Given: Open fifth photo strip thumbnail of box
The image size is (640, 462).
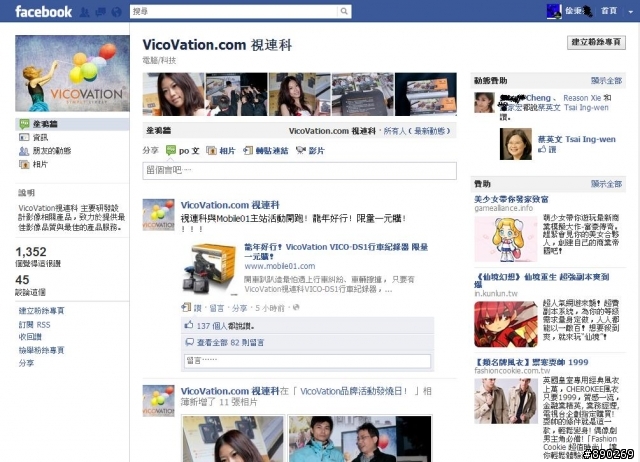Looking at the screenshot, I should pos(426,94).
